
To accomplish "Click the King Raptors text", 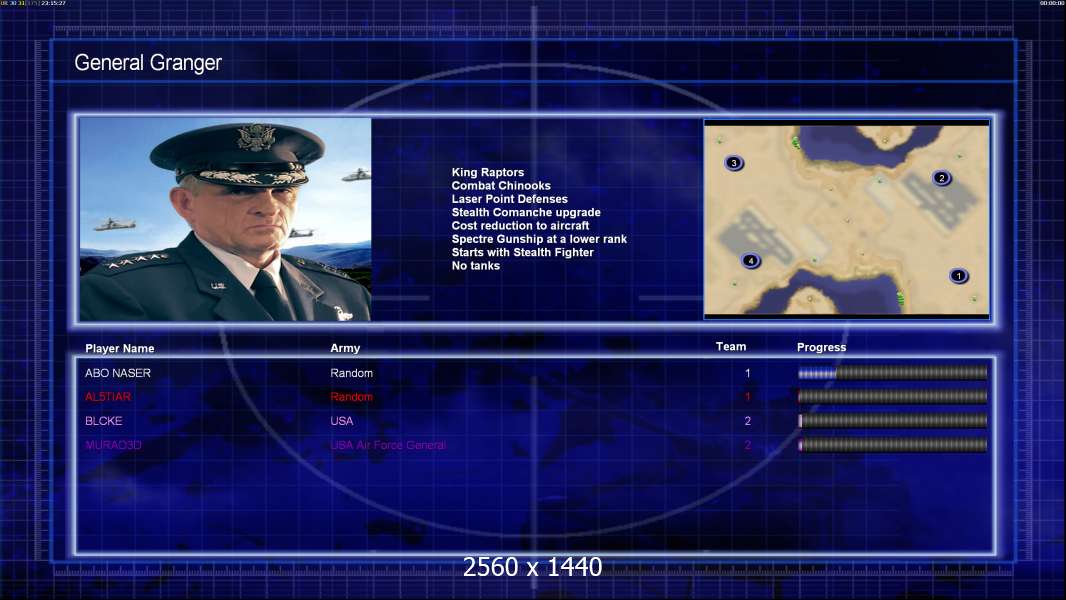I will point(487,173).
